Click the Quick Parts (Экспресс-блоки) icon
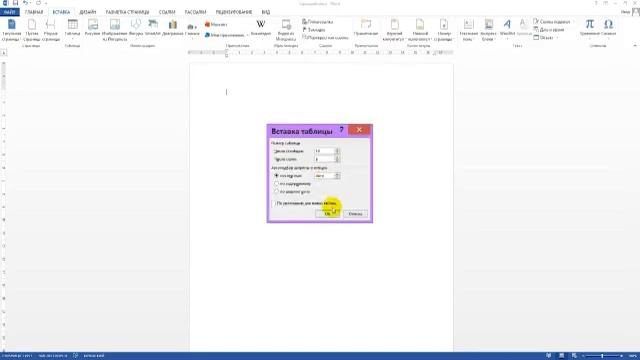The height and width of the screenshot is (360, 640). 489,24
